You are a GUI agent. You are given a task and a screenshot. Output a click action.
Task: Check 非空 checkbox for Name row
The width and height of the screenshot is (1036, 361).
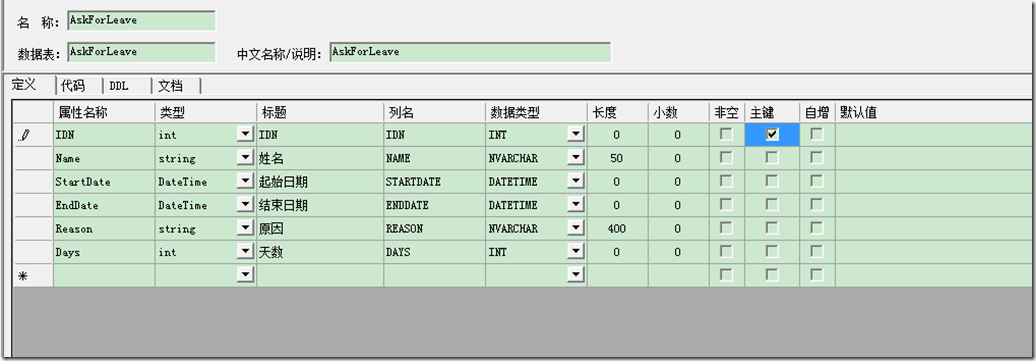[x=727, y=158]
